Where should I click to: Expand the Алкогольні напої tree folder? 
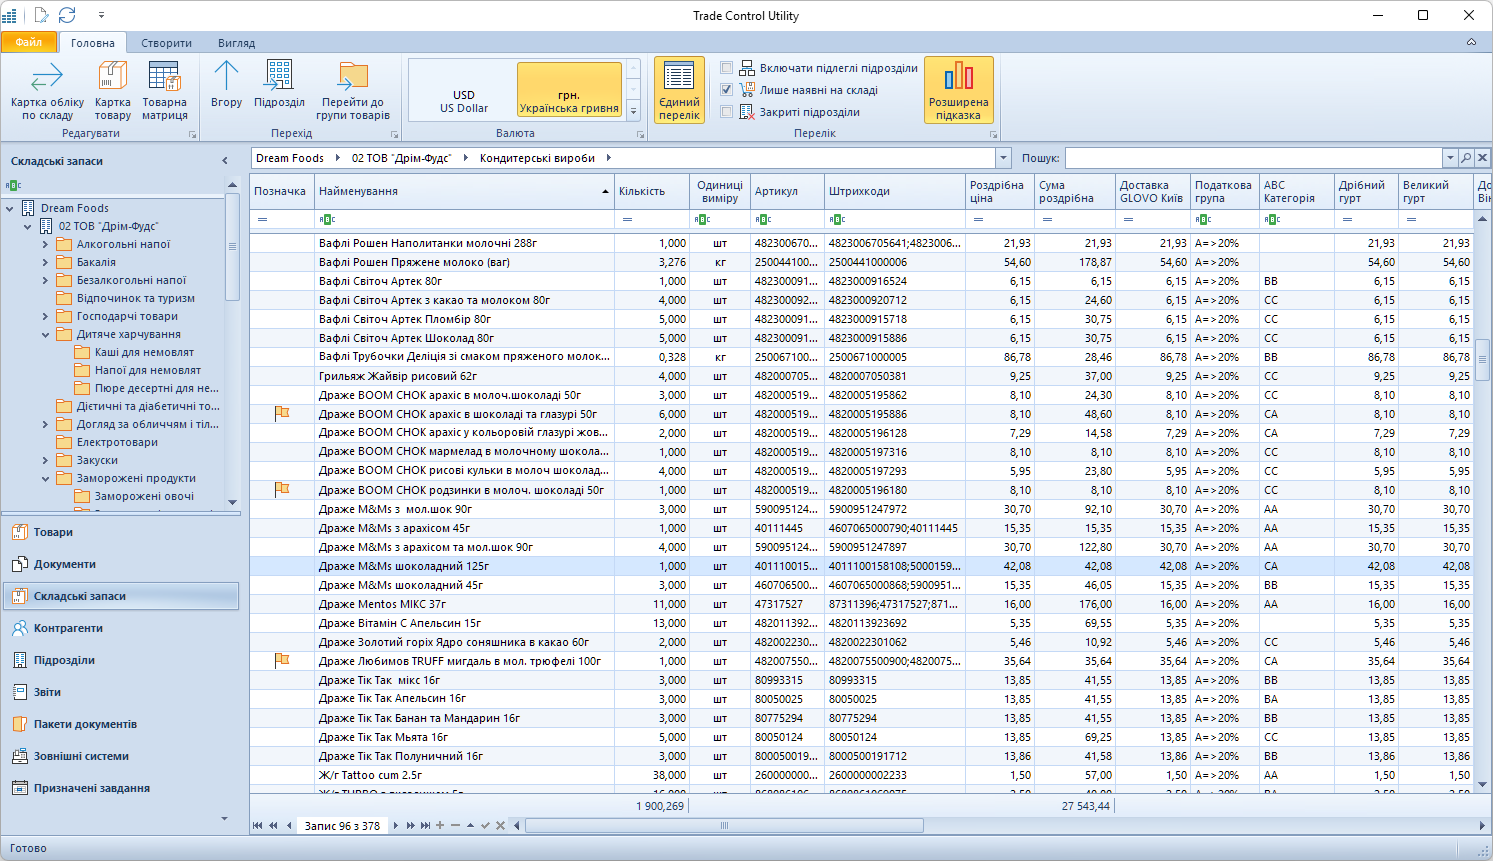pyautogui.click(x=45, y=244)
